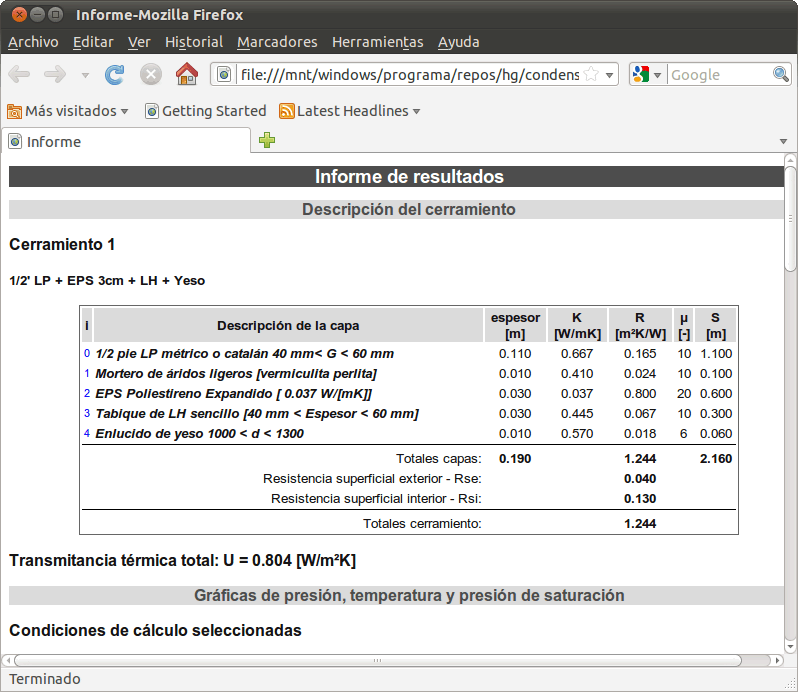Viewport: 798px width, 692px height.
Task: Open the back/forward history dropdown arrow
Action: pos(85,75)
